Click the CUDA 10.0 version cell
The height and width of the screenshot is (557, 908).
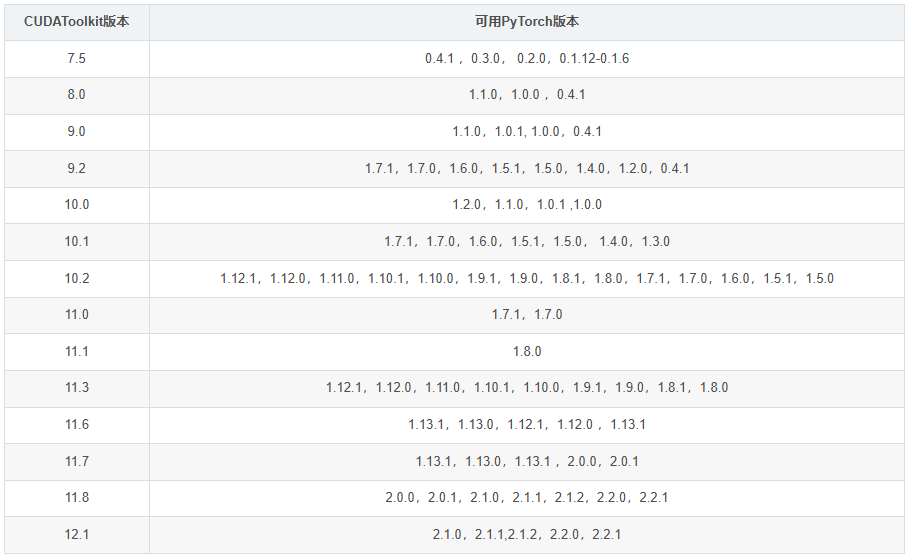click(77, 204)
